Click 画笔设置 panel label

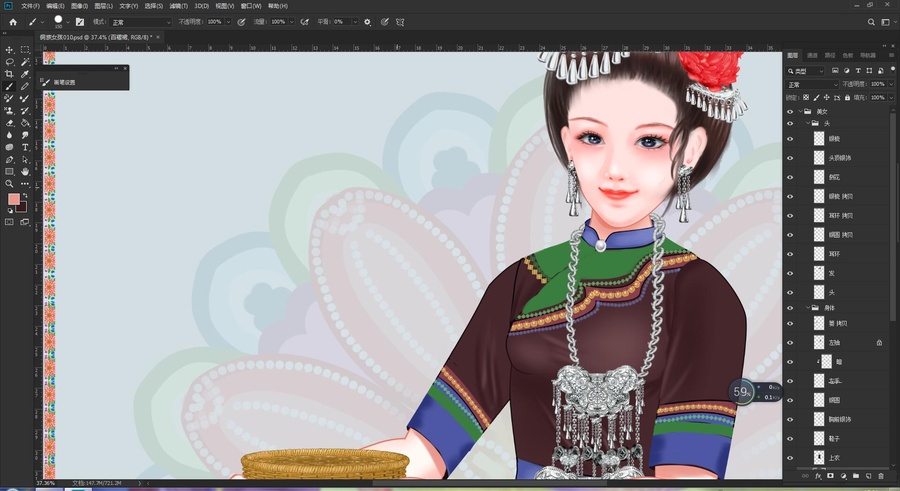pyautogui.click(x=64, y=83)
